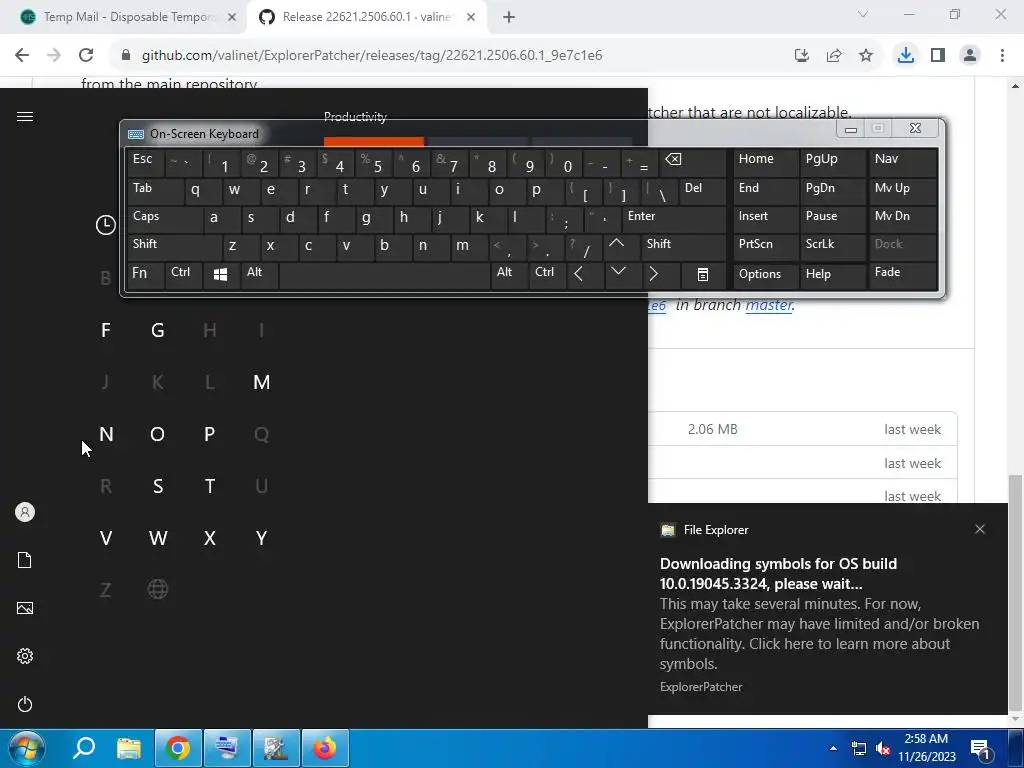Go back in Chrome

[x=22, y=55]
